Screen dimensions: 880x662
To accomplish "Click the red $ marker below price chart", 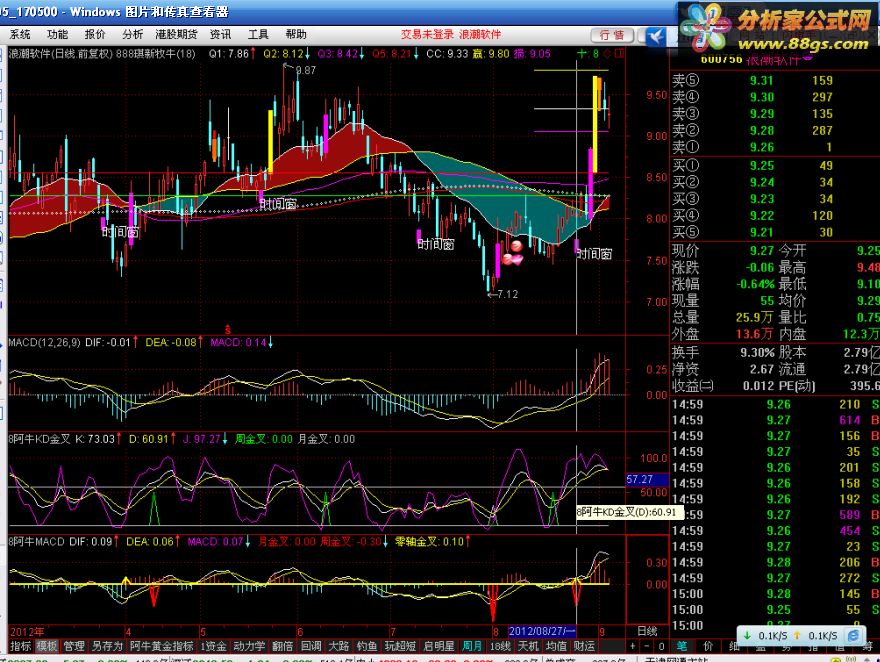I will [x=227, y=330].
